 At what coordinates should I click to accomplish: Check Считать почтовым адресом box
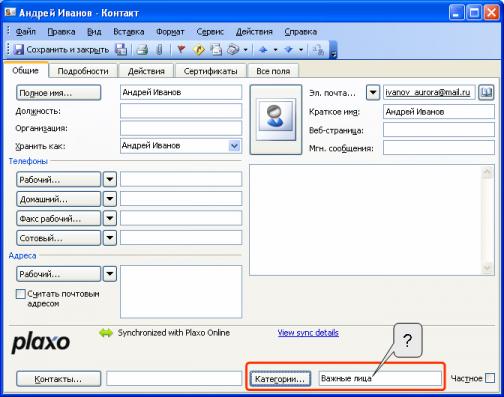tap(21, 294)
